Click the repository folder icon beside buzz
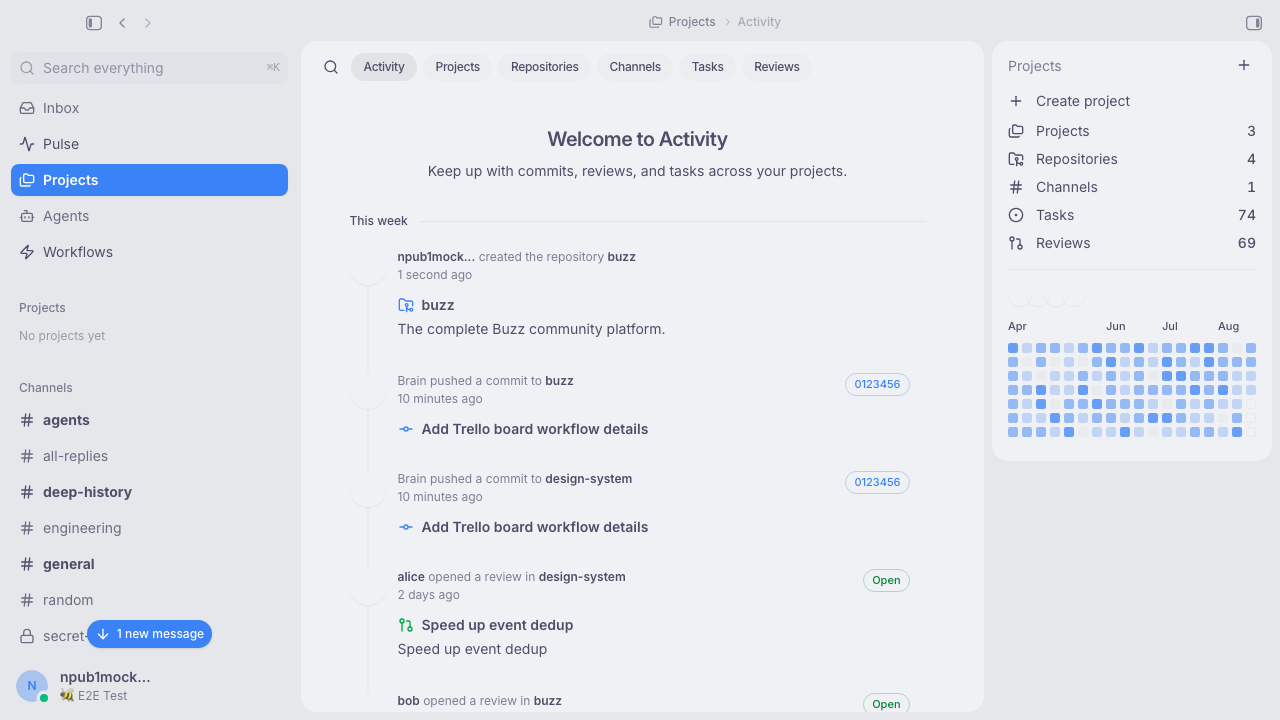Image resolution: width=1280 pixels, height=720 pixels. [x=406, y=305]
